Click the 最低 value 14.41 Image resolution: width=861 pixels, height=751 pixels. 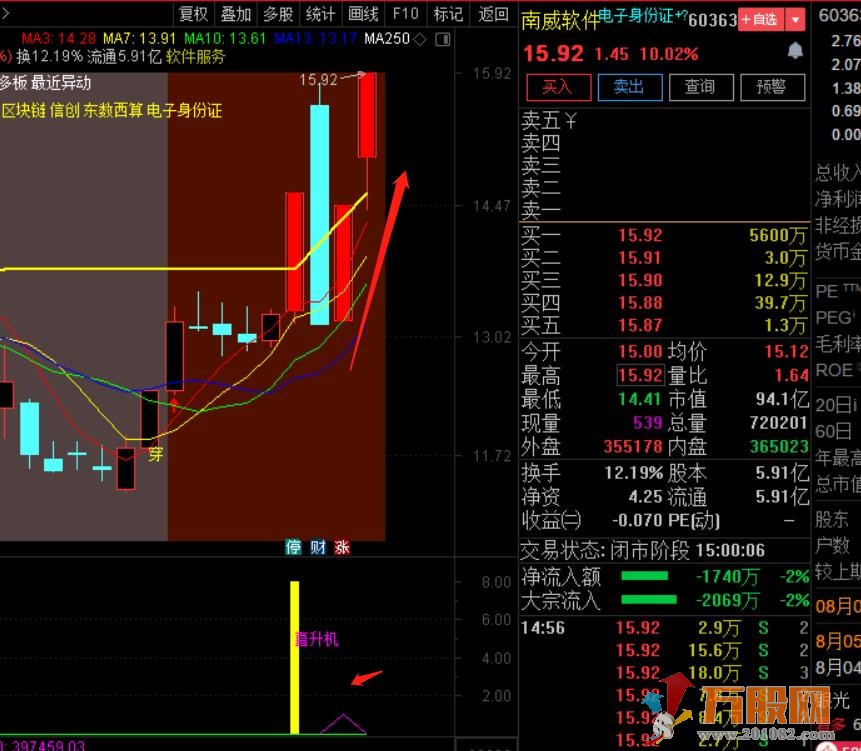click(640, 399)
